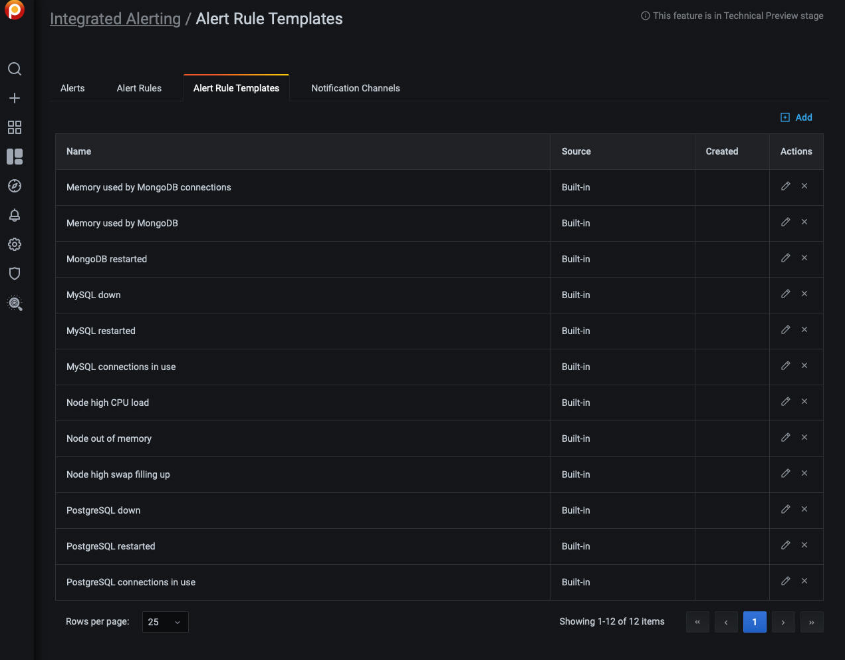The image size is (845, 660).
Task: Delete the Memory used by MongoDB connections template
Action: (x=804, y=186)
